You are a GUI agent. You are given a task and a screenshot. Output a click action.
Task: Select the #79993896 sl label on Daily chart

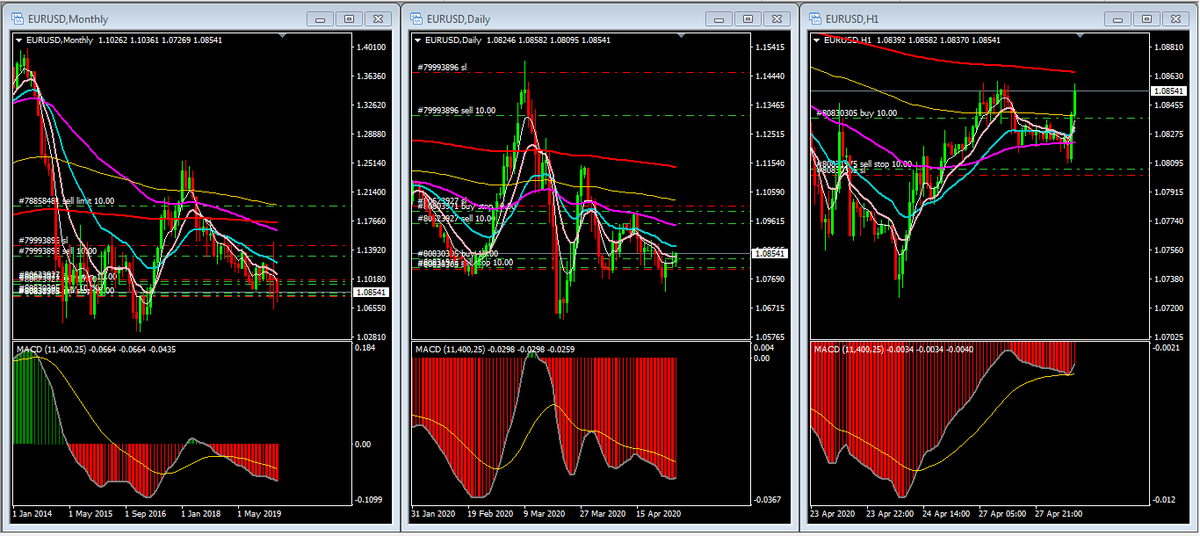pyautogui.click(x=443, y=67)
